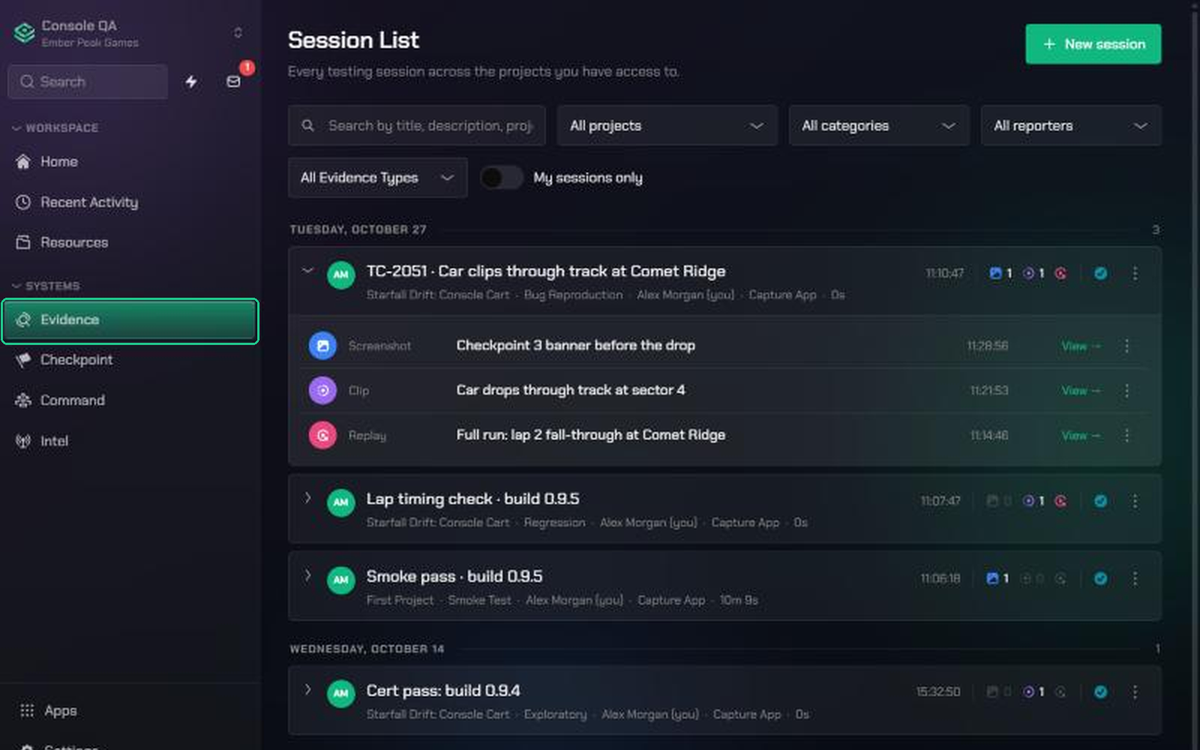Select Evidence in the Systems section

coord(130,320)
